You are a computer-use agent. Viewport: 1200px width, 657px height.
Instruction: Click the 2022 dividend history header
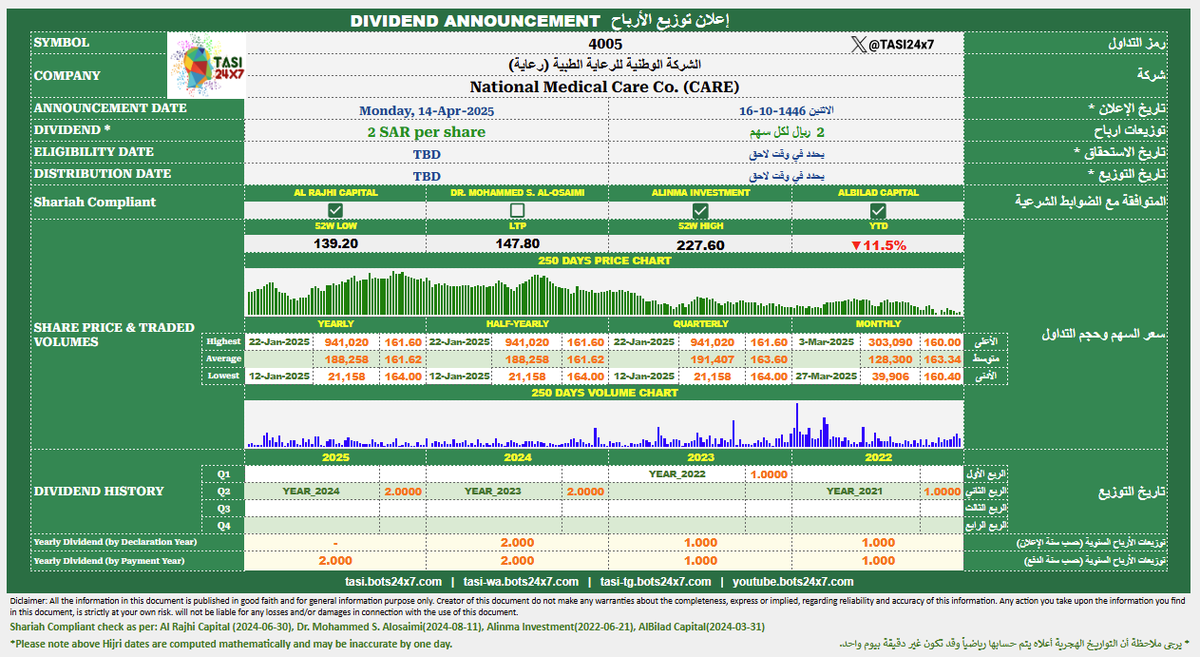click(x=877, y=456)
